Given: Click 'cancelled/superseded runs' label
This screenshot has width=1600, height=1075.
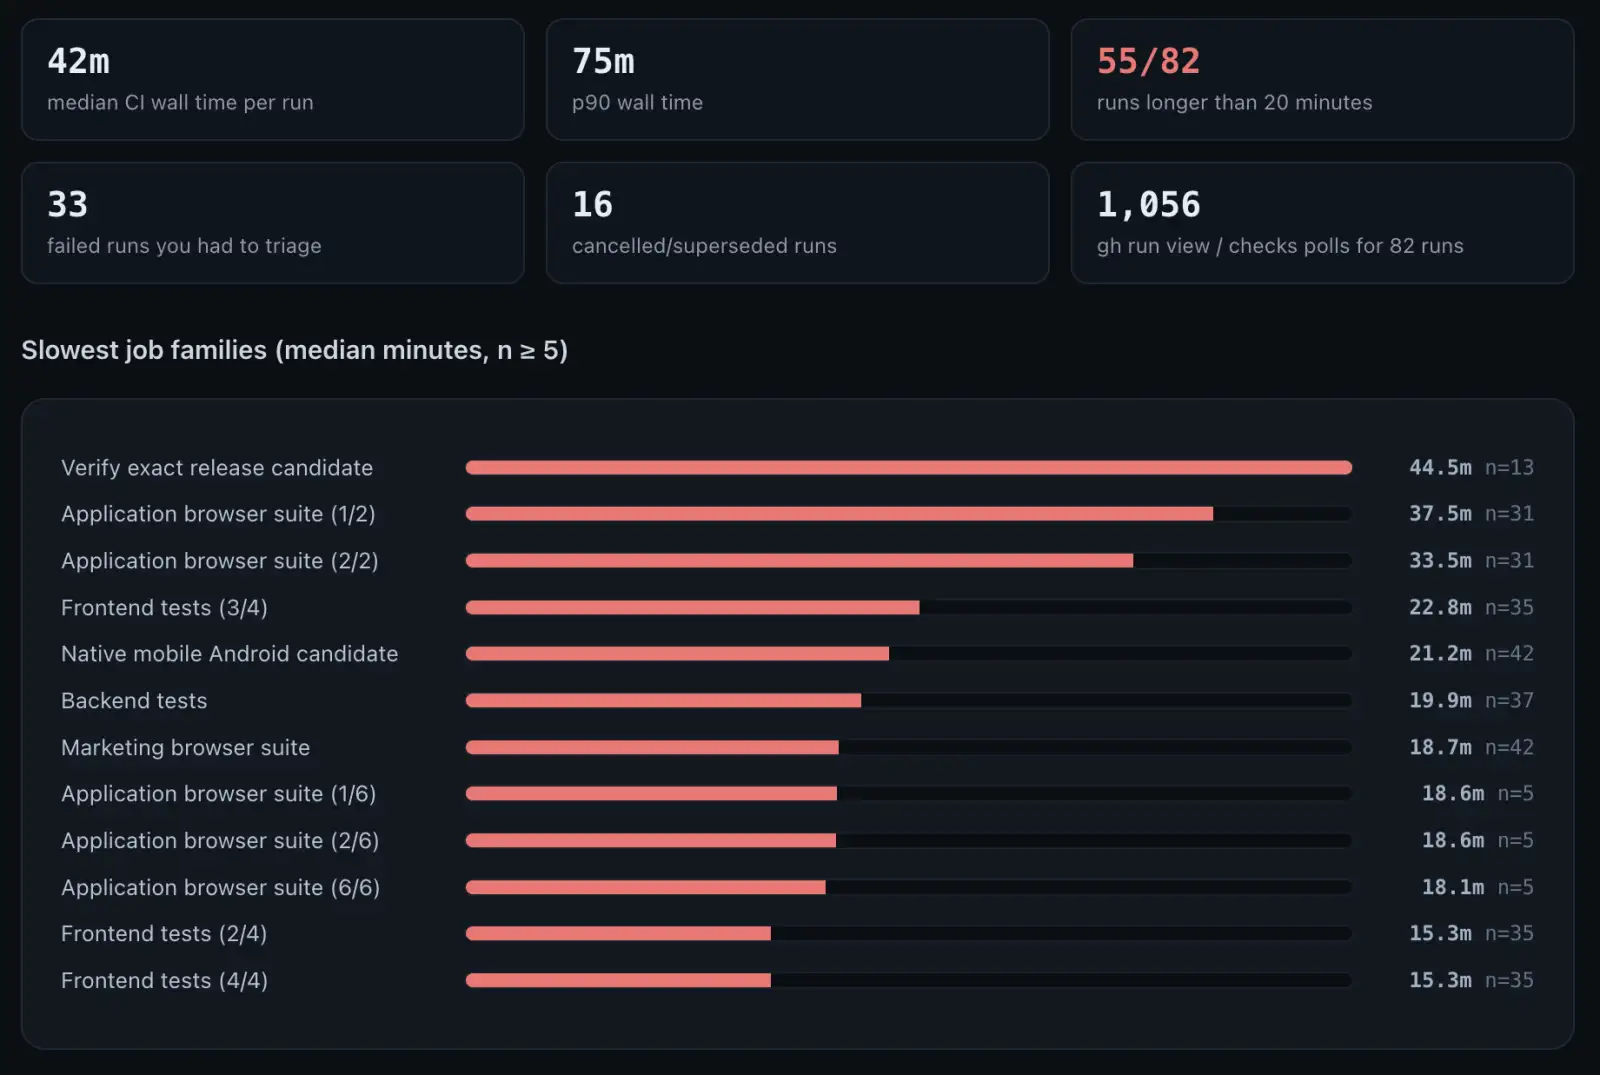Looking at the screenshot, I should click(704, 245).
